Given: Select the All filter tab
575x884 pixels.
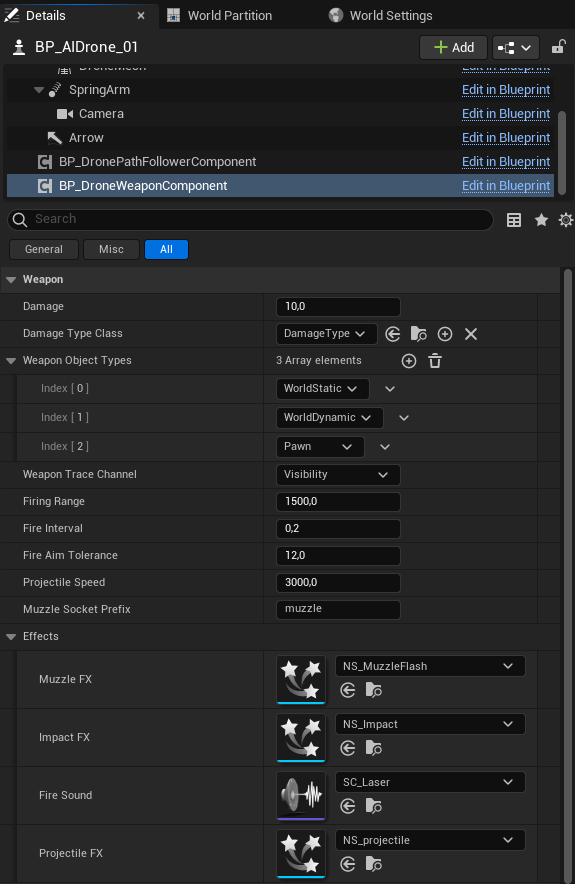Looking at the screenshot, I should pyautogui.click(x=166, y=249).
